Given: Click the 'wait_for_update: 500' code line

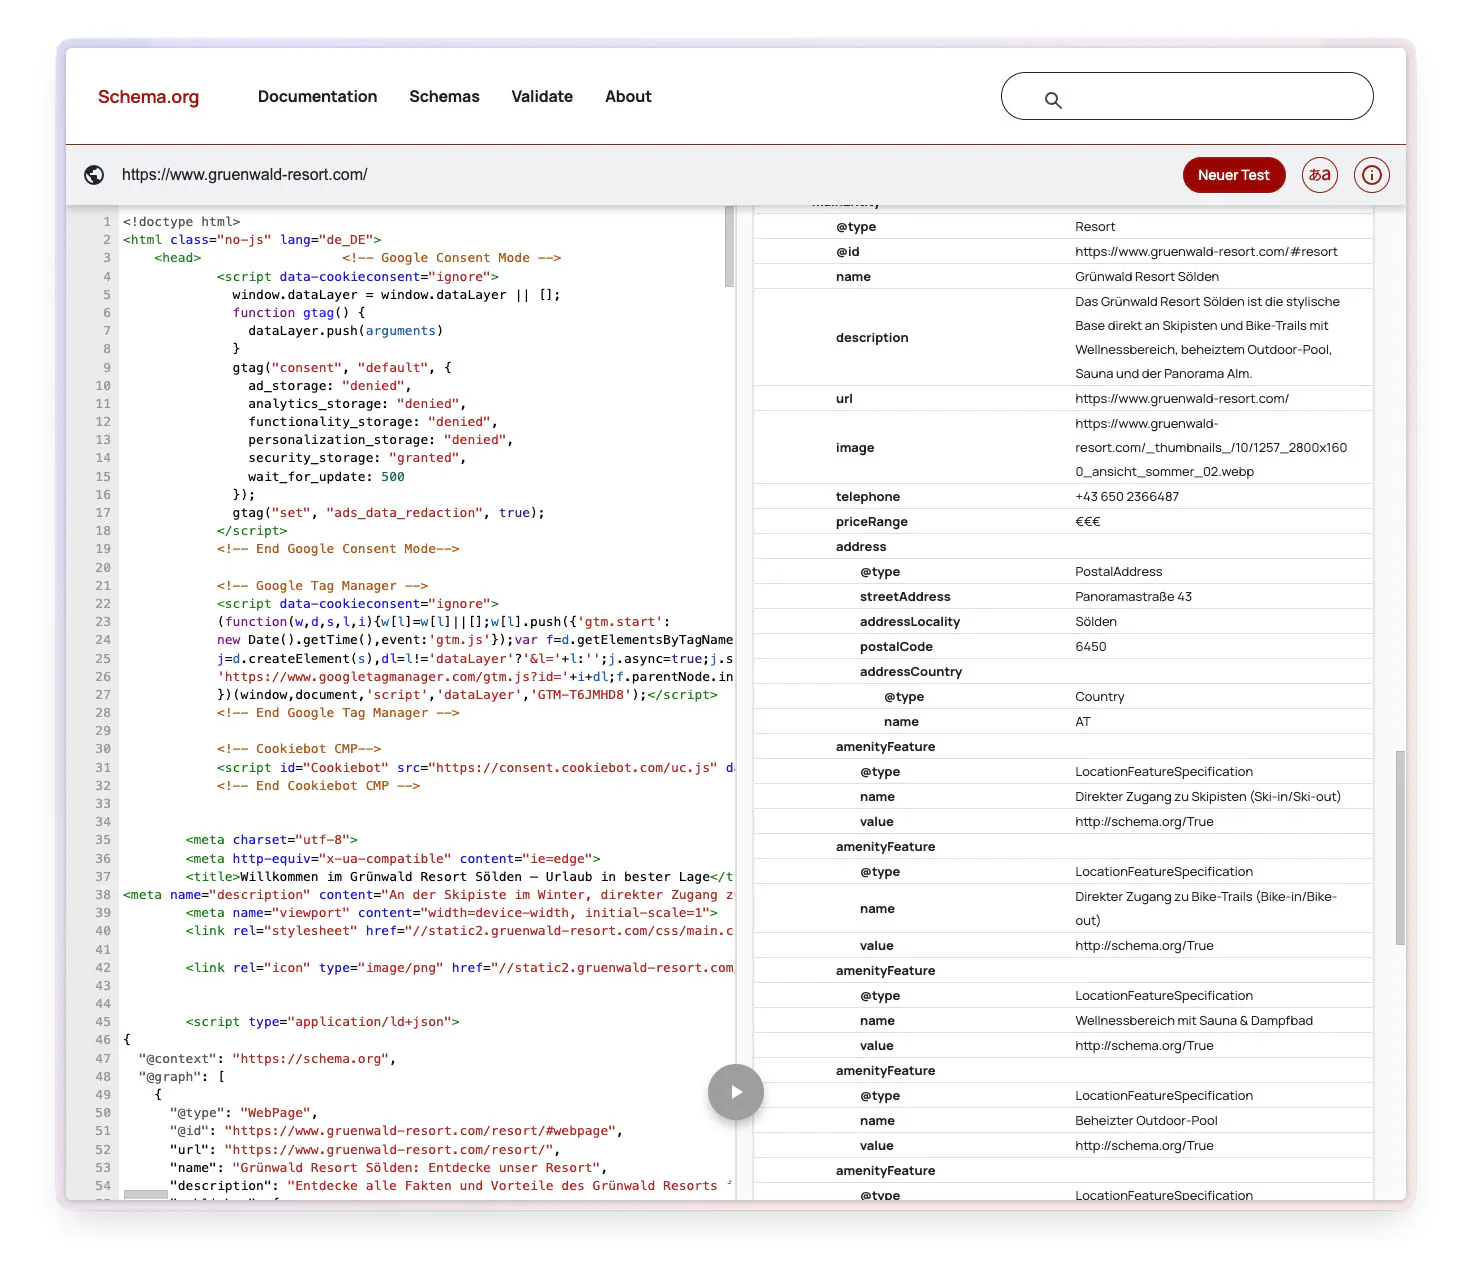Looking at the screenshot, I should [326, 477].
